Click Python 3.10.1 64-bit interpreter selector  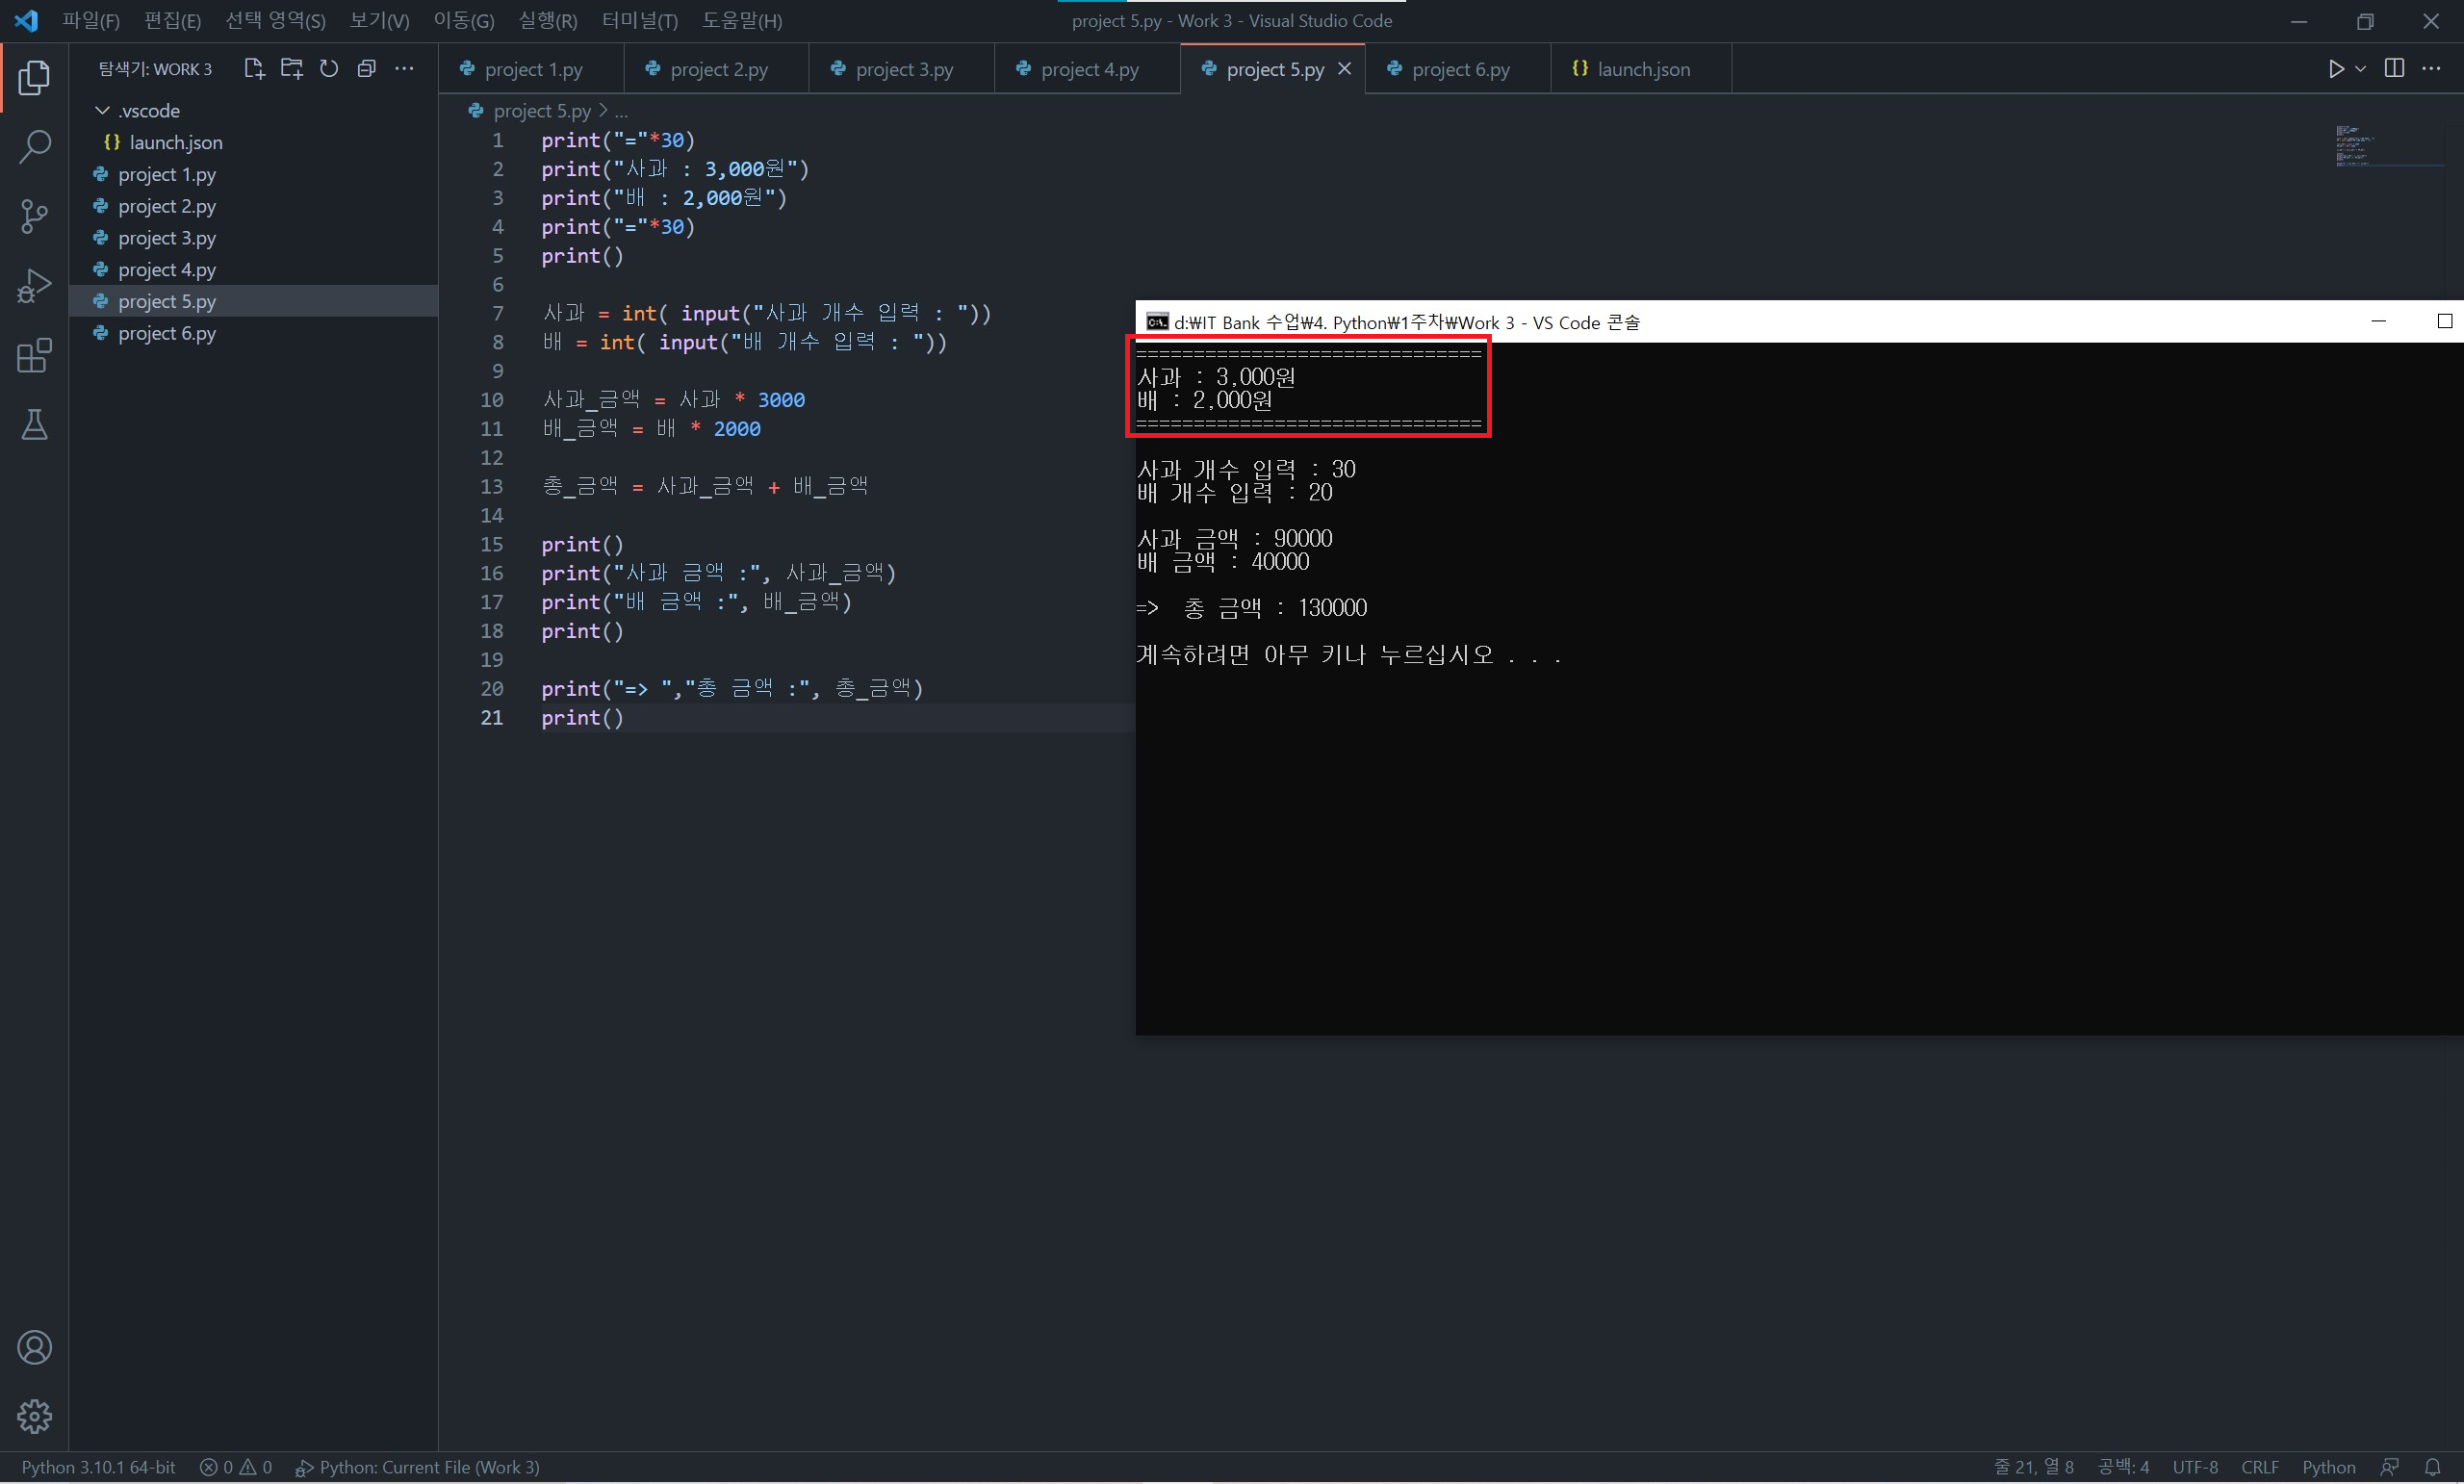coord(98,1467)
